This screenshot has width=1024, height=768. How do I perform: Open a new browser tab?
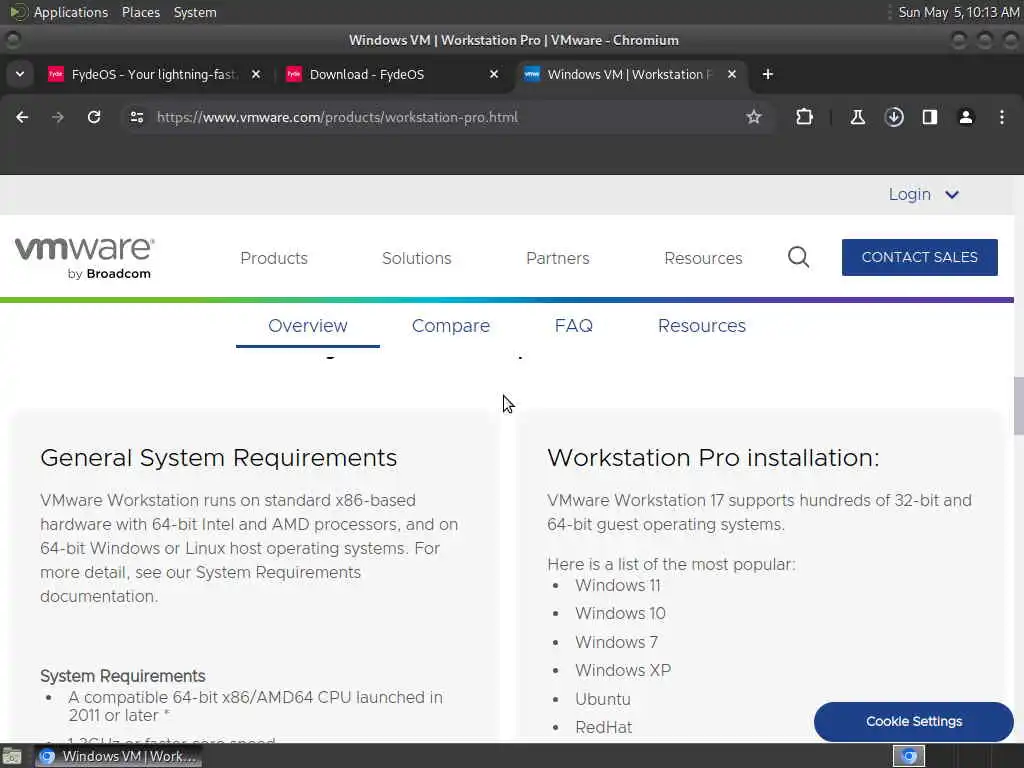coord(767,74)
